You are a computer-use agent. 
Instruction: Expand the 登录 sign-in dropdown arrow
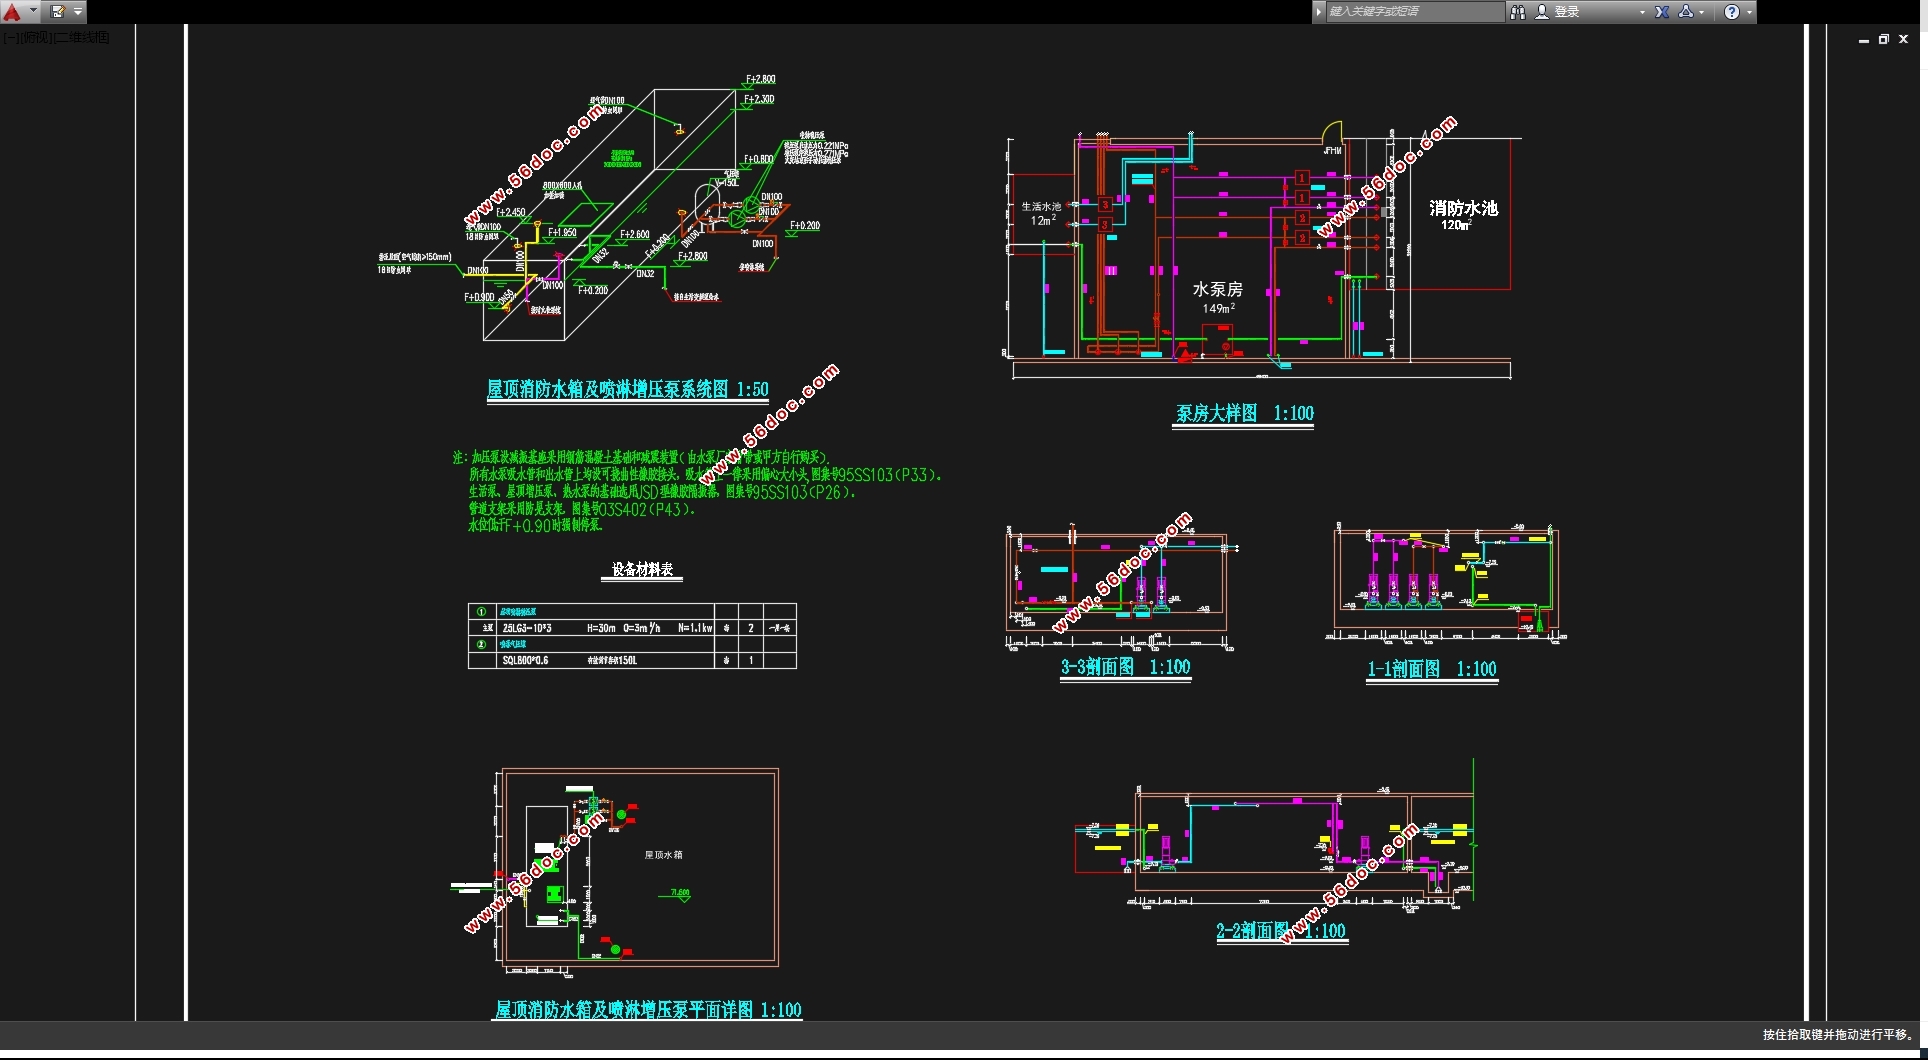click(1642, 12)
